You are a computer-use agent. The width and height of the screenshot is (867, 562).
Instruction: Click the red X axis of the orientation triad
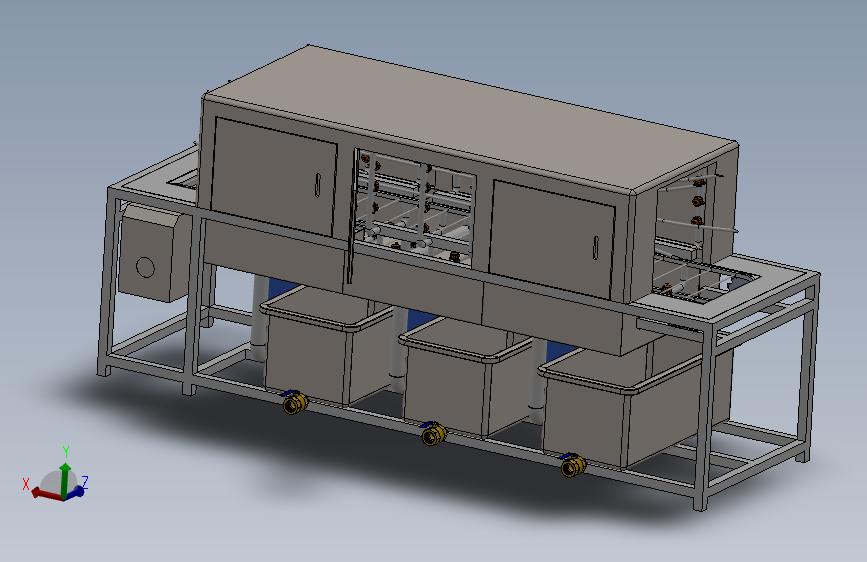coord(46,492)
